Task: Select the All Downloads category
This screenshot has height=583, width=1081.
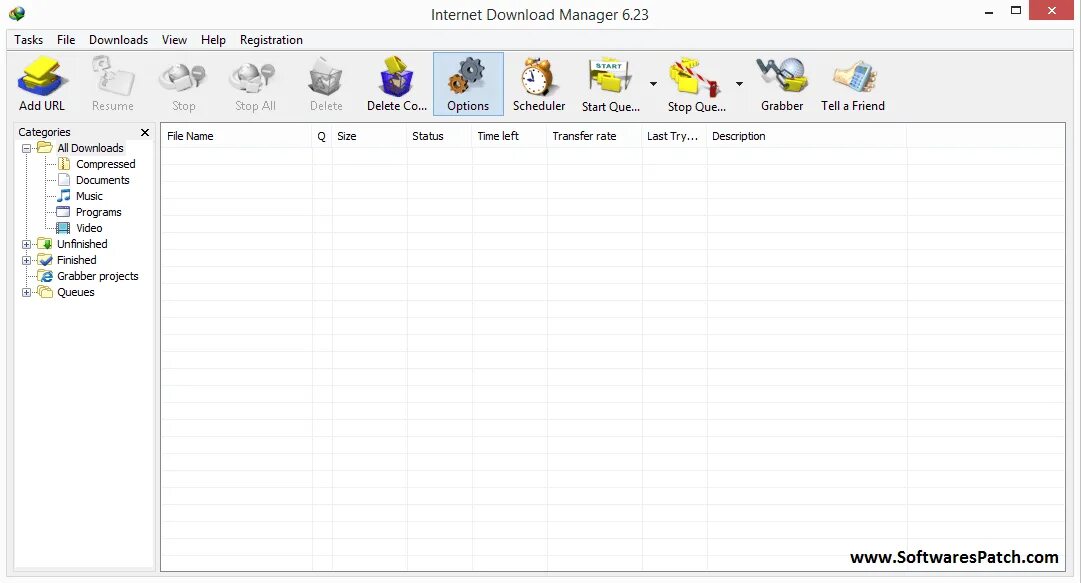Action: point(90,148)
